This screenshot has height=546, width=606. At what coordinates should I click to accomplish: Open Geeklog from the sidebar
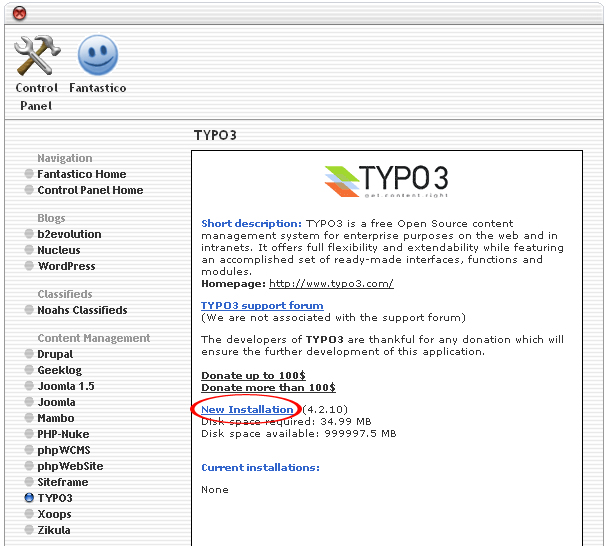coord(60,370)
